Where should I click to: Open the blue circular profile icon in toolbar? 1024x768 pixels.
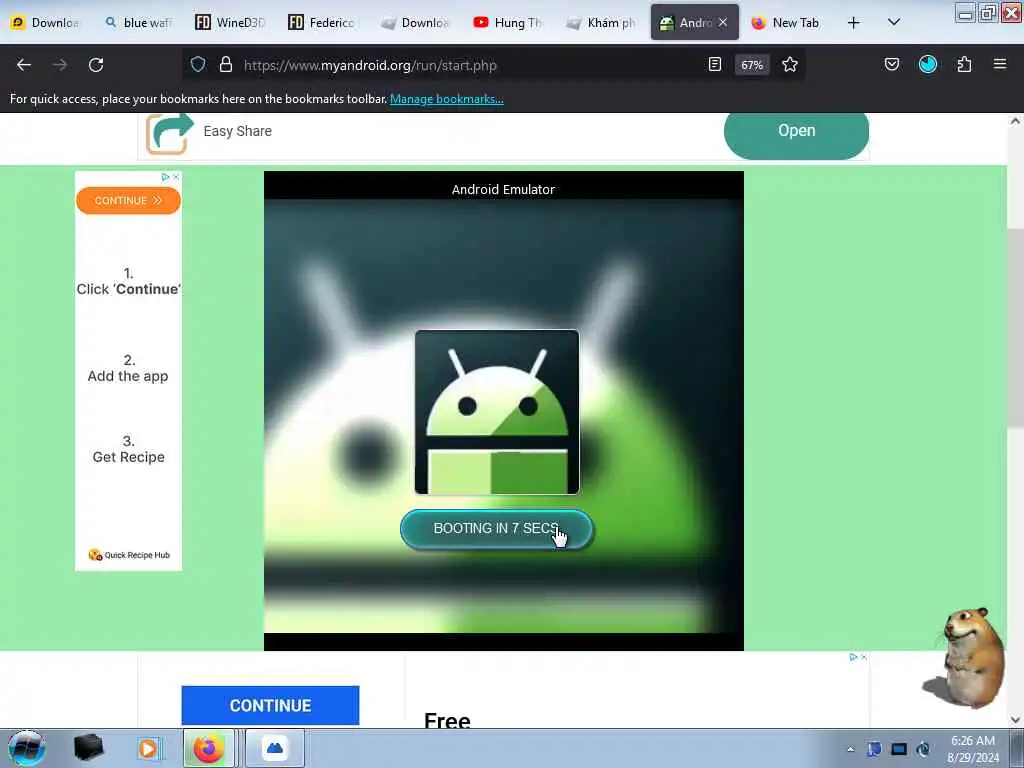point(928,64)
